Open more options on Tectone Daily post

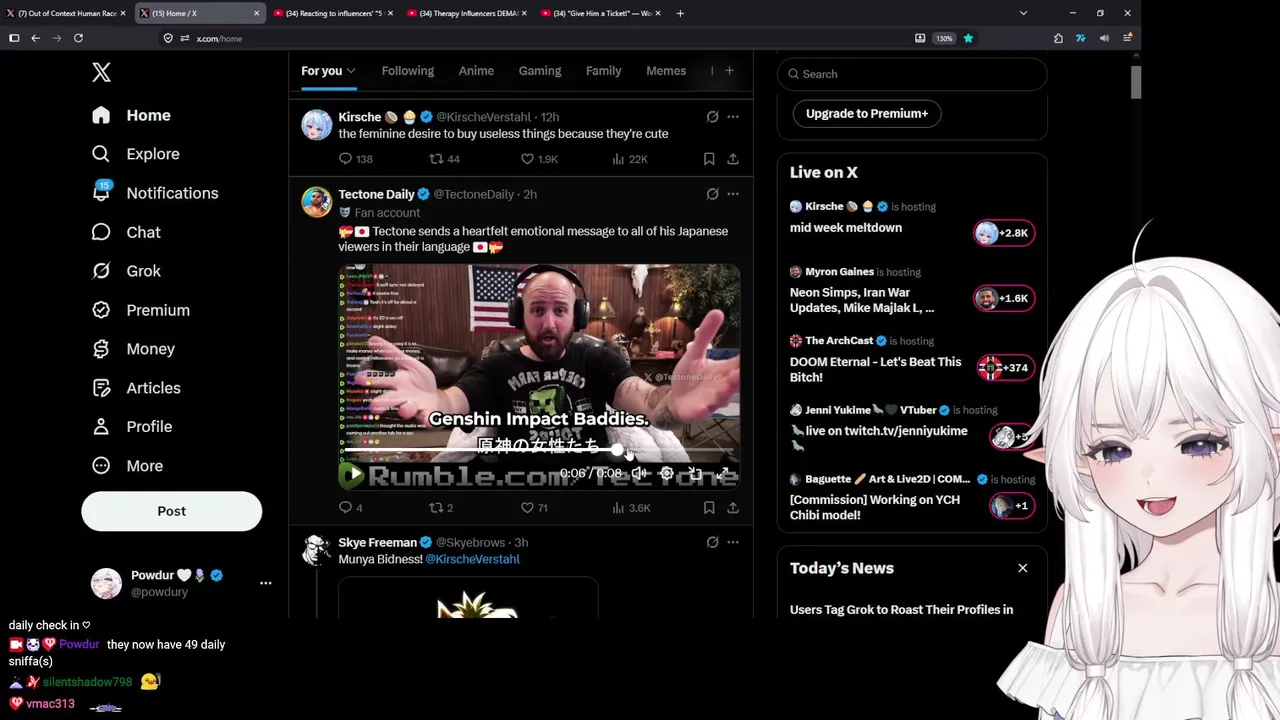(733, 194)
